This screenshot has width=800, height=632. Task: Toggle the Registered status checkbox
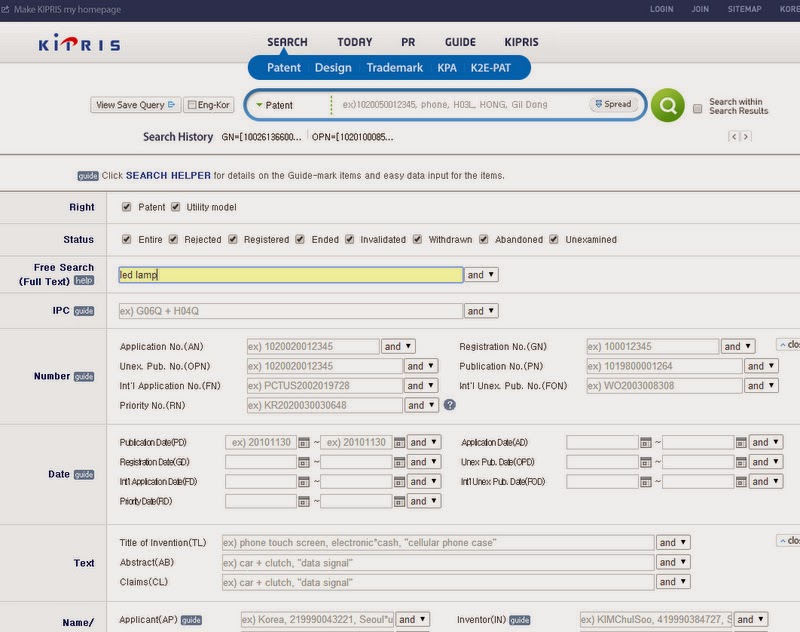pyautogui.click(x=233, y=239)
